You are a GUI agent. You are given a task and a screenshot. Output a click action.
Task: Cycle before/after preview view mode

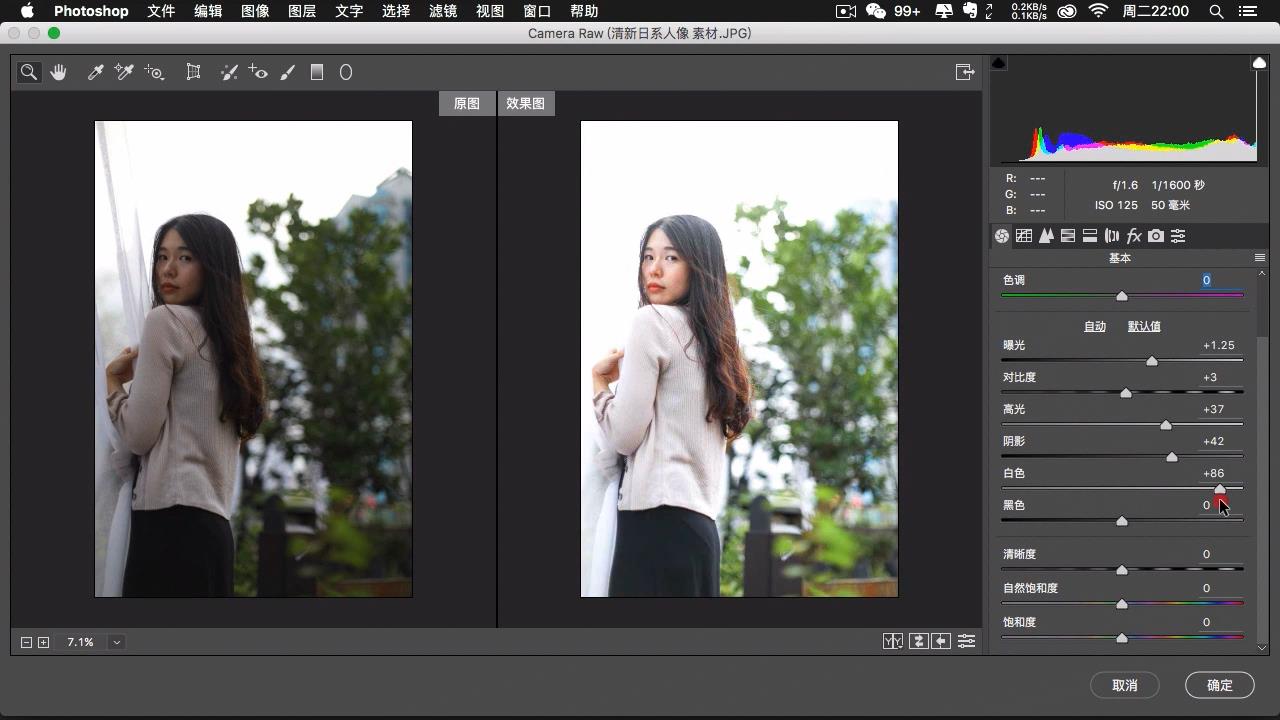pyautogui.click(x=893, y=642)
